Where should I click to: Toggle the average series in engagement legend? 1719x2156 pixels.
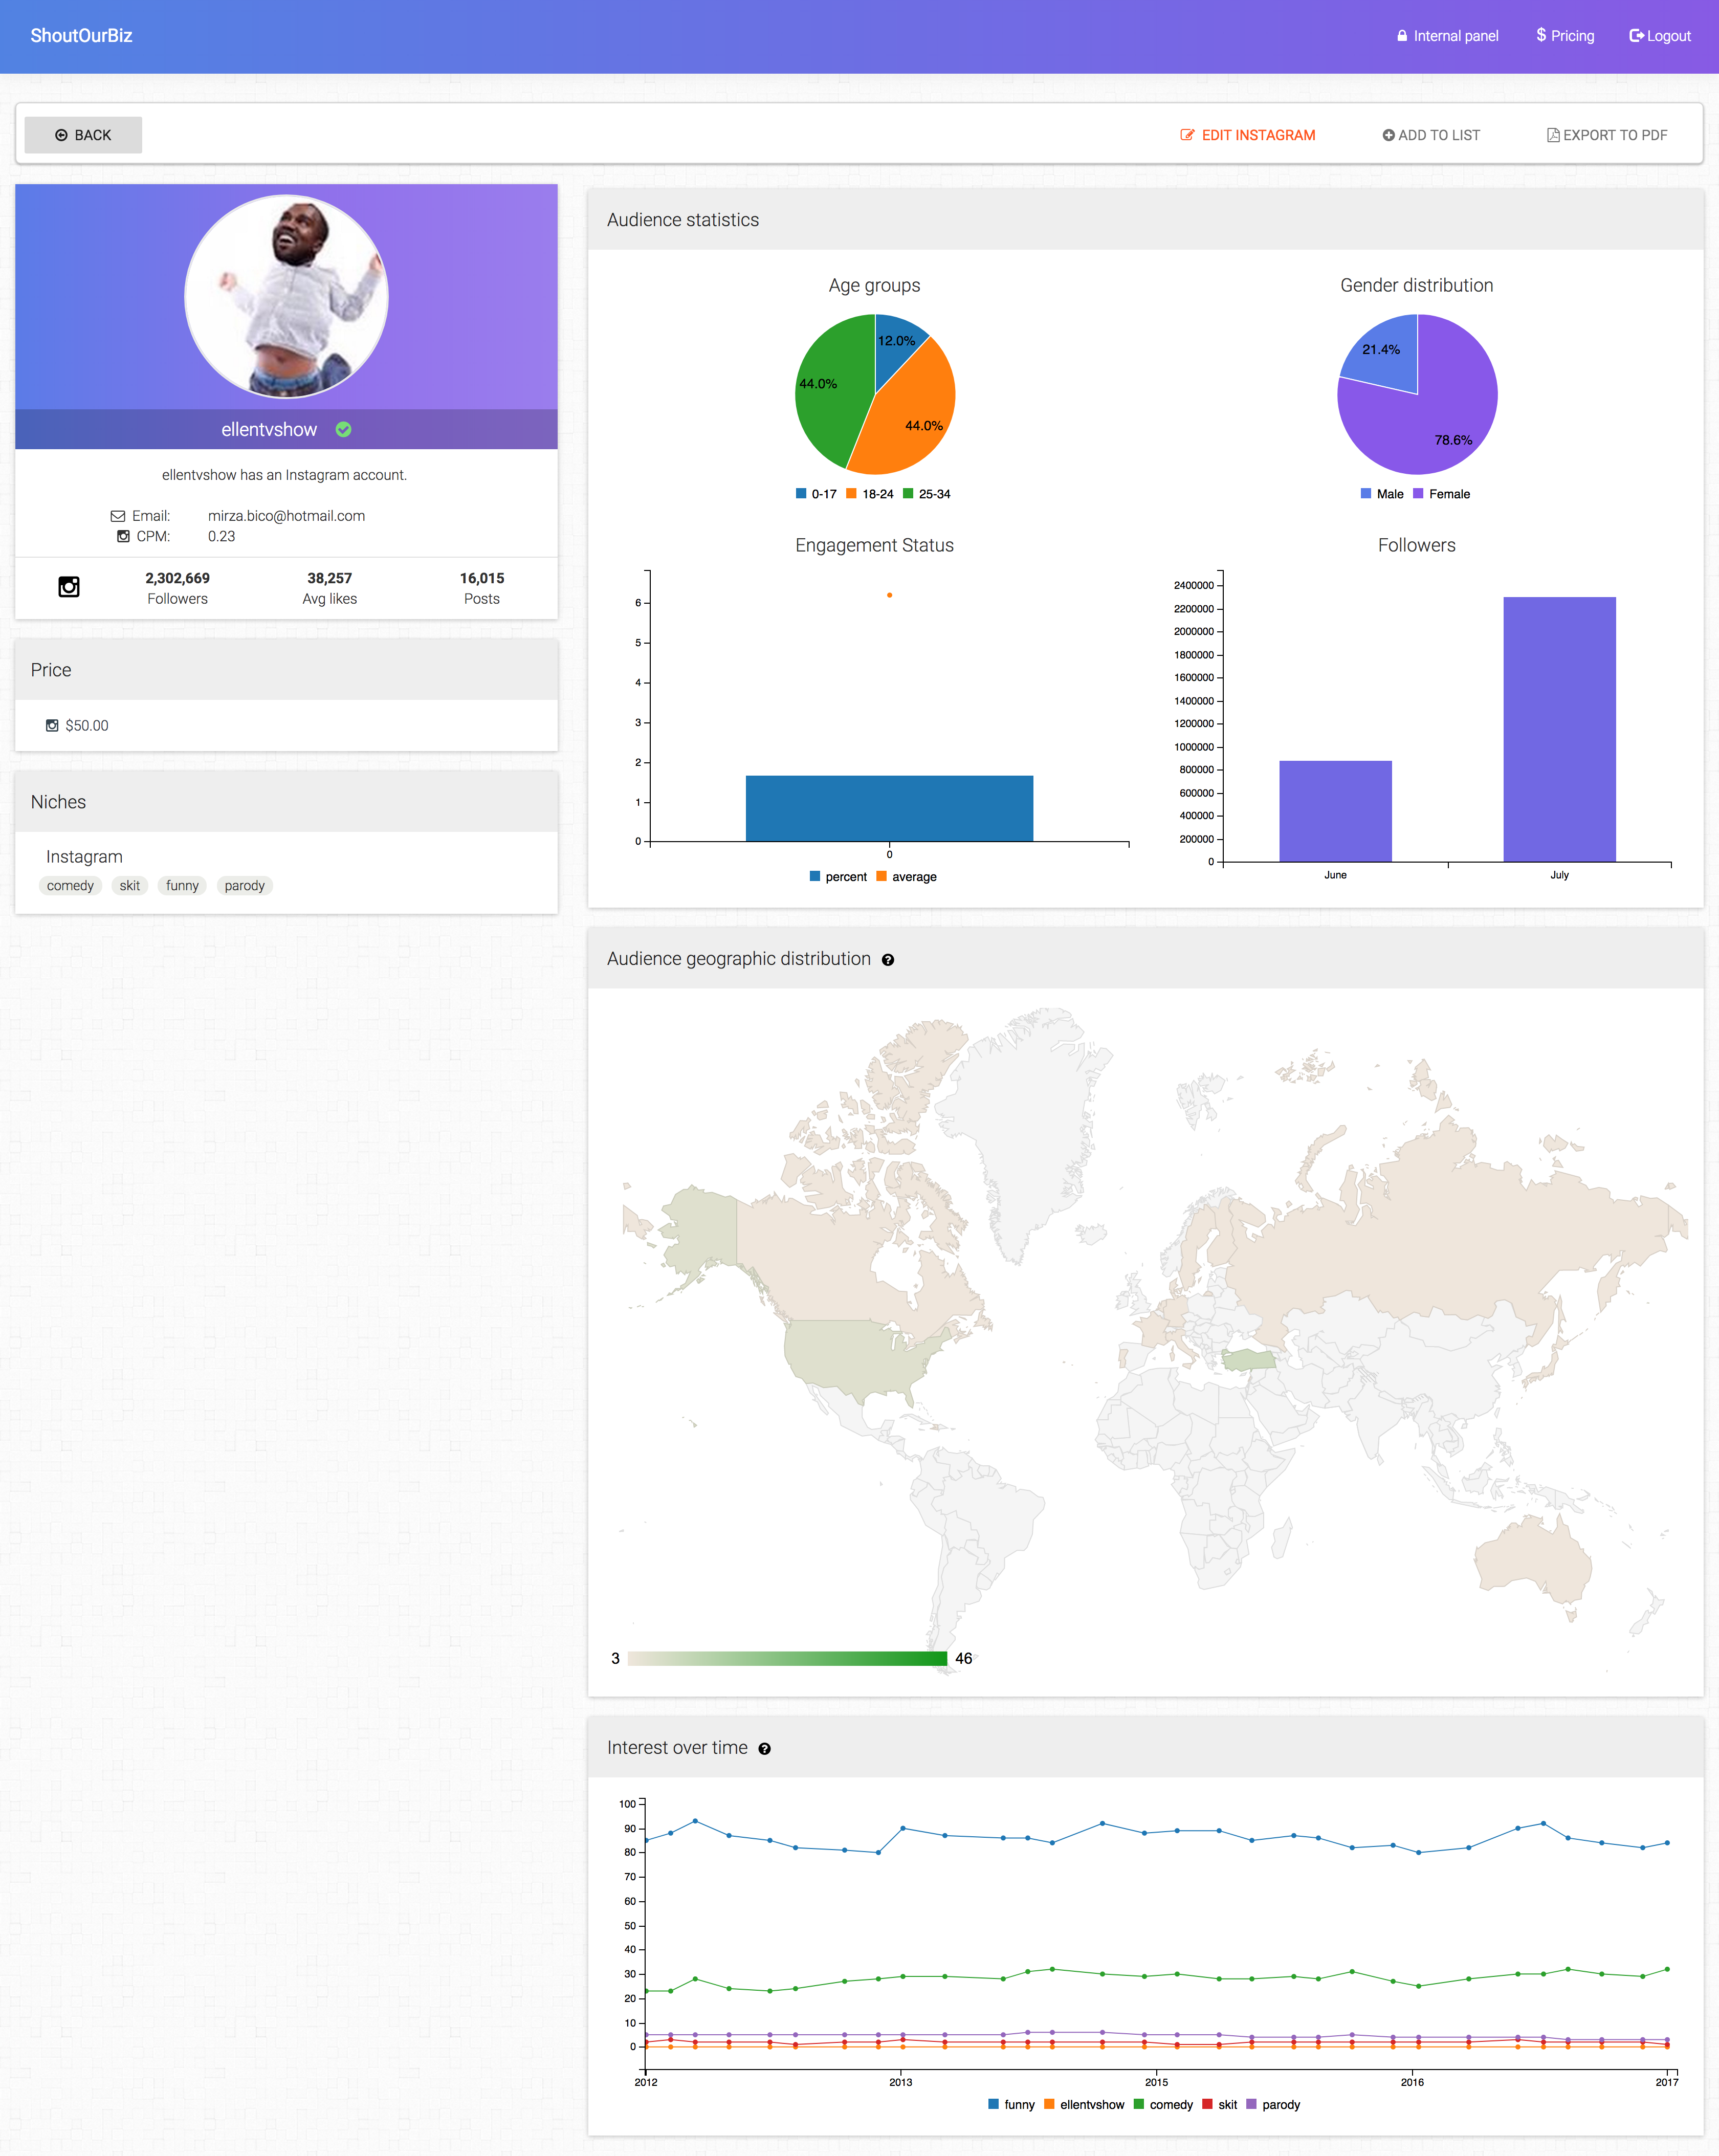click(x=906, y=877)
